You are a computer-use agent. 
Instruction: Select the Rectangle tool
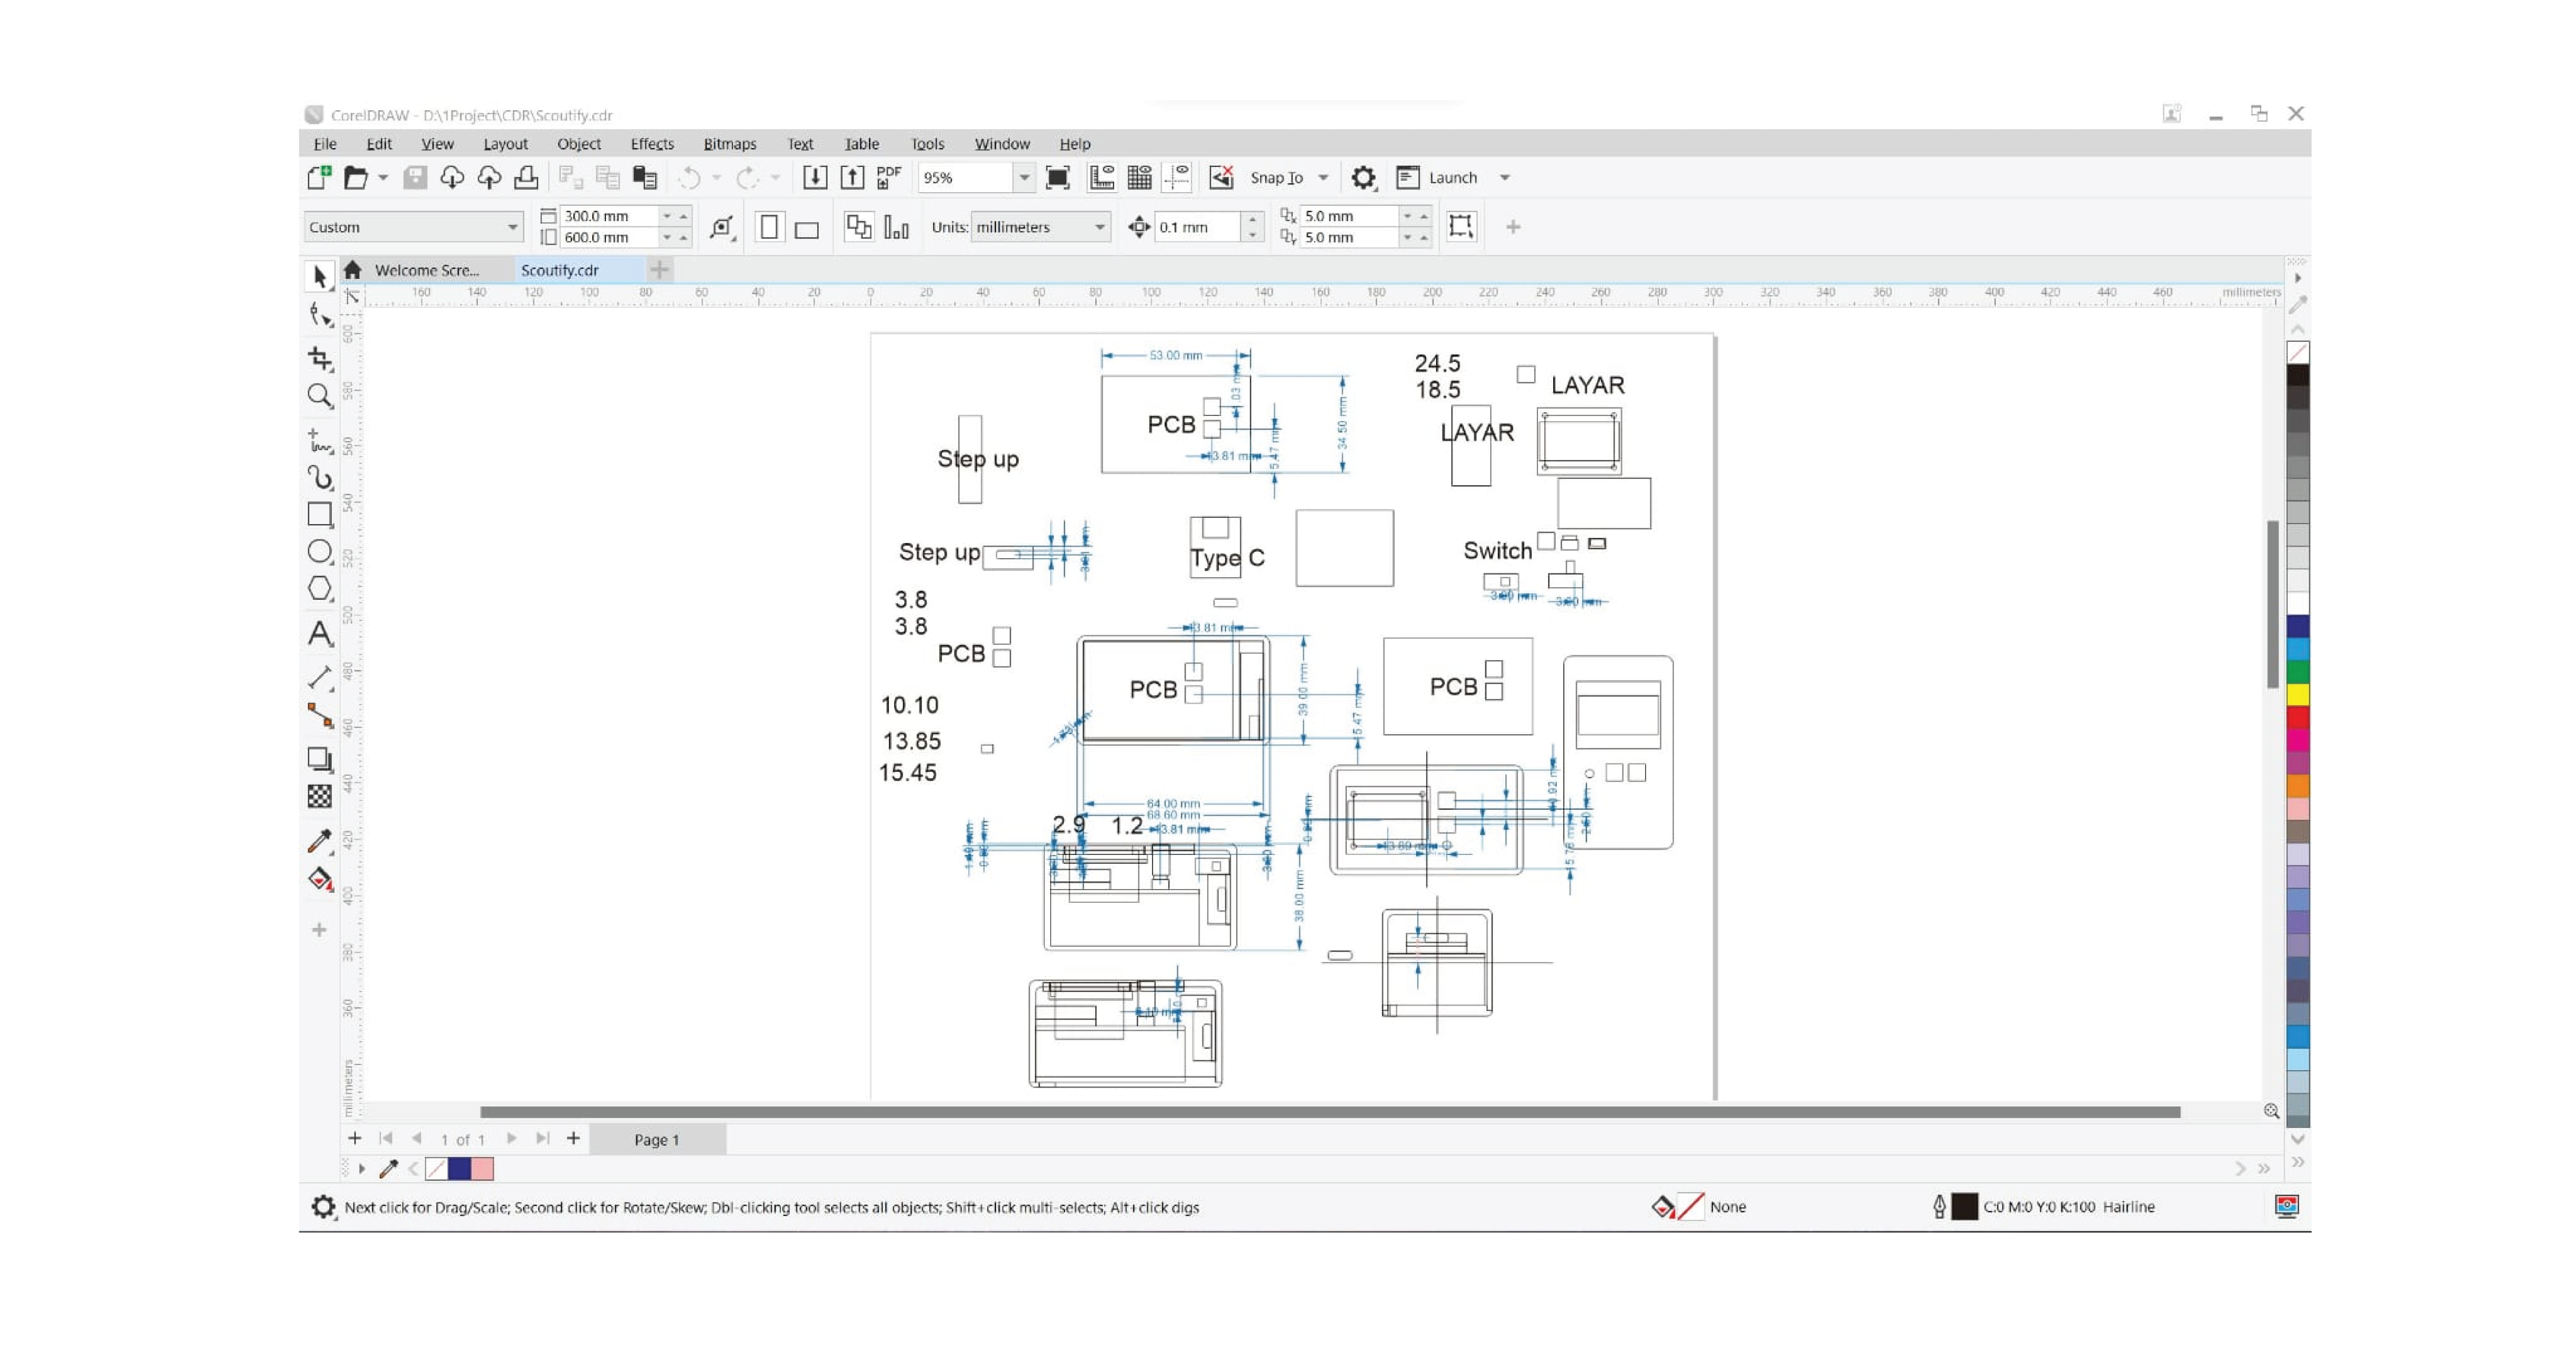320,515
